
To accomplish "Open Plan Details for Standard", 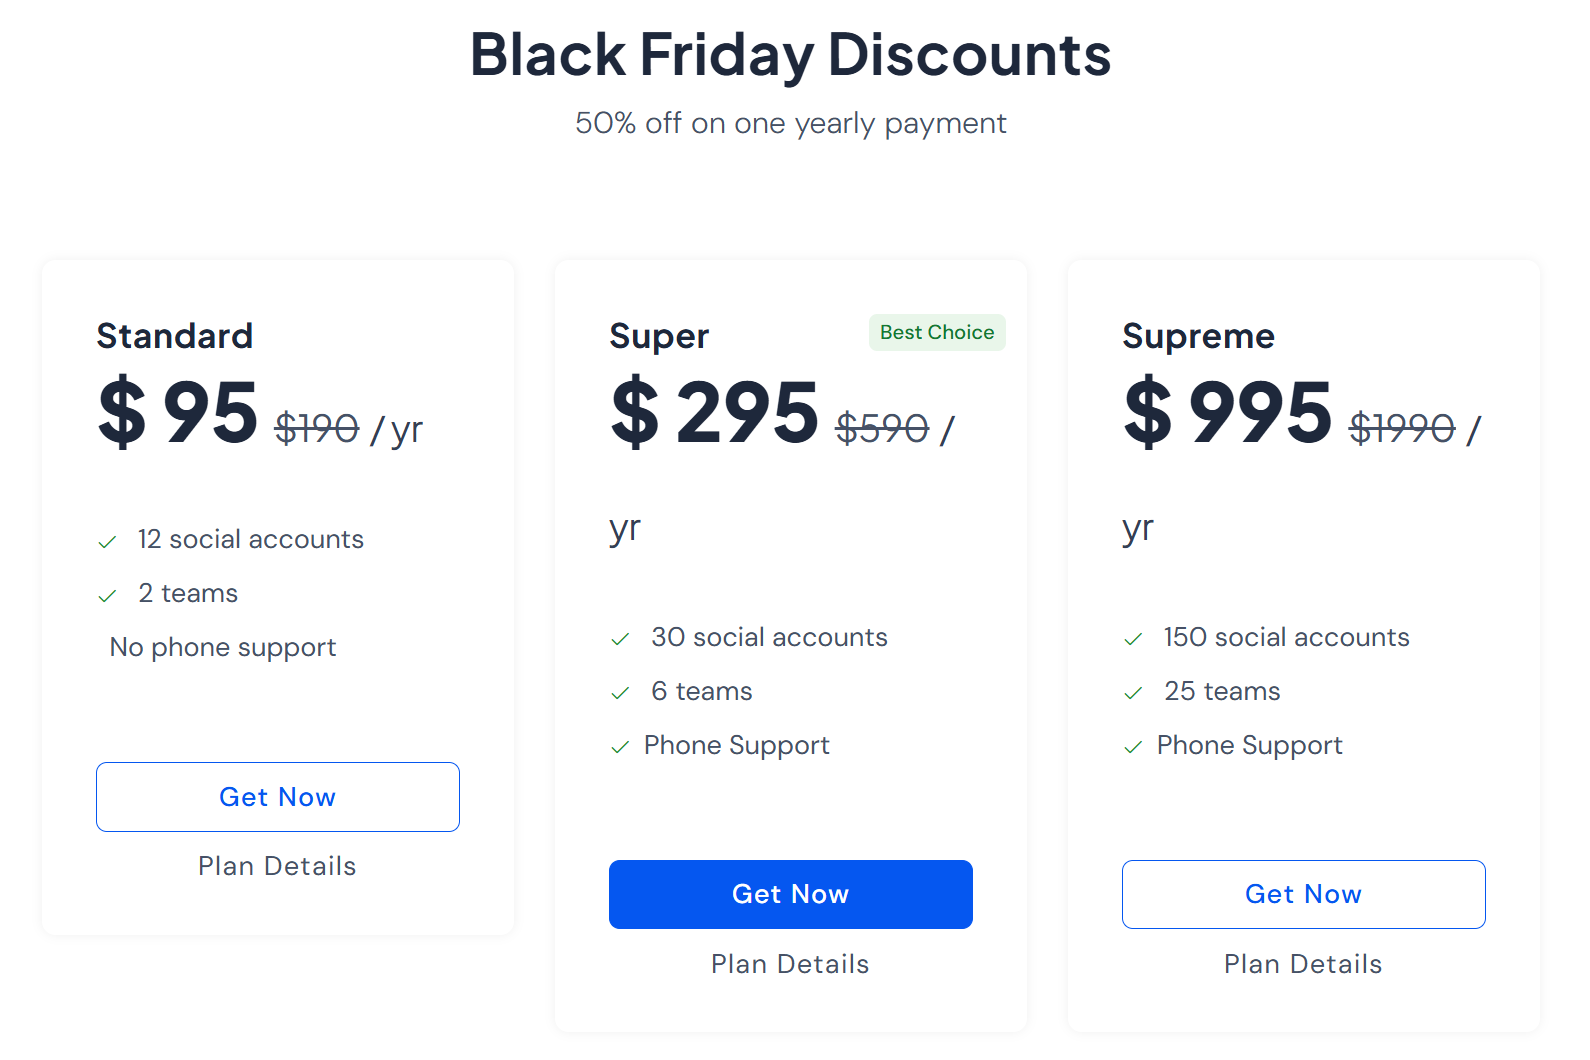I will (277, 866).
